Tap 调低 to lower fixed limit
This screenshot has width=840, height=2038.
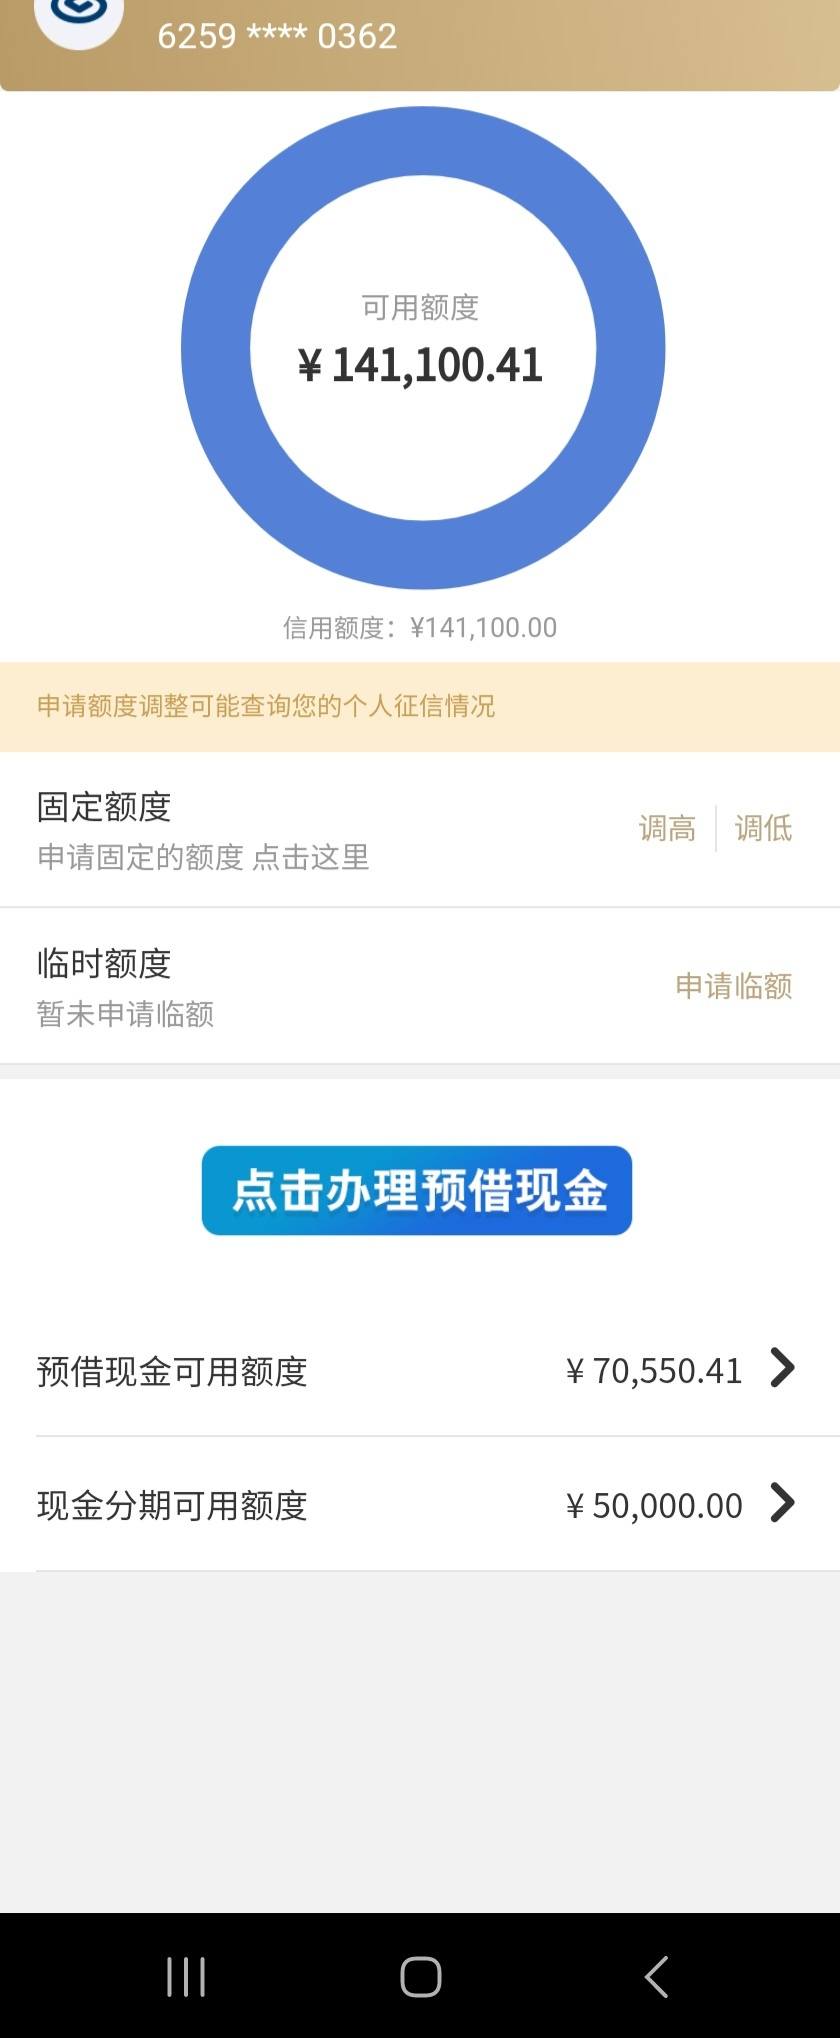(763, 828)
